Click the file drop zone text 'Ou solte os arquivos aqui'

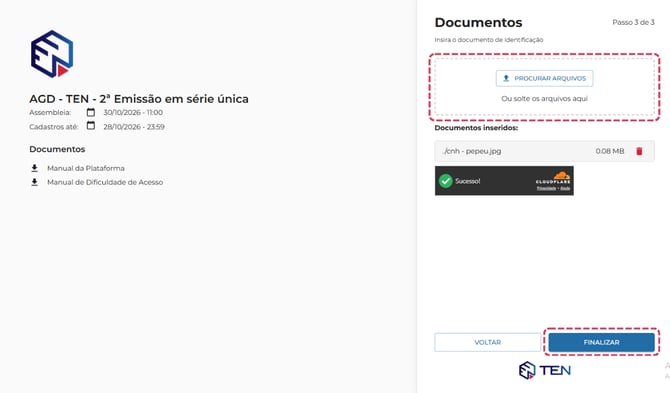pos(544,99)
